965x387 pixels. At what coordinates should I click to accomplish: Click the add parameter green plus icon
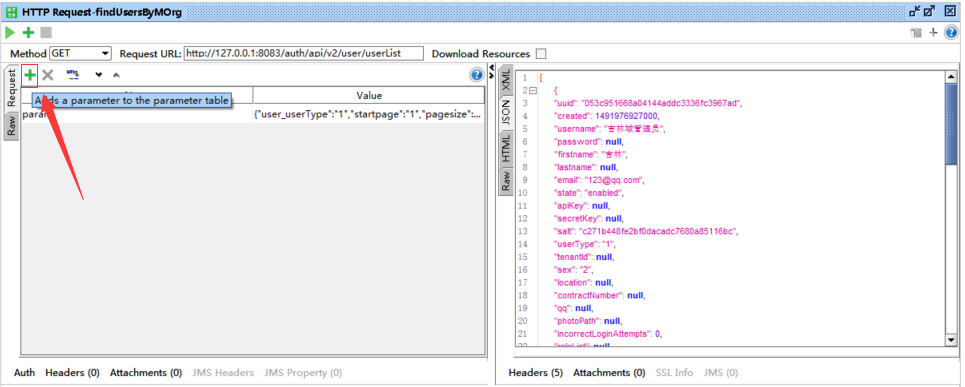pos(30,76)
